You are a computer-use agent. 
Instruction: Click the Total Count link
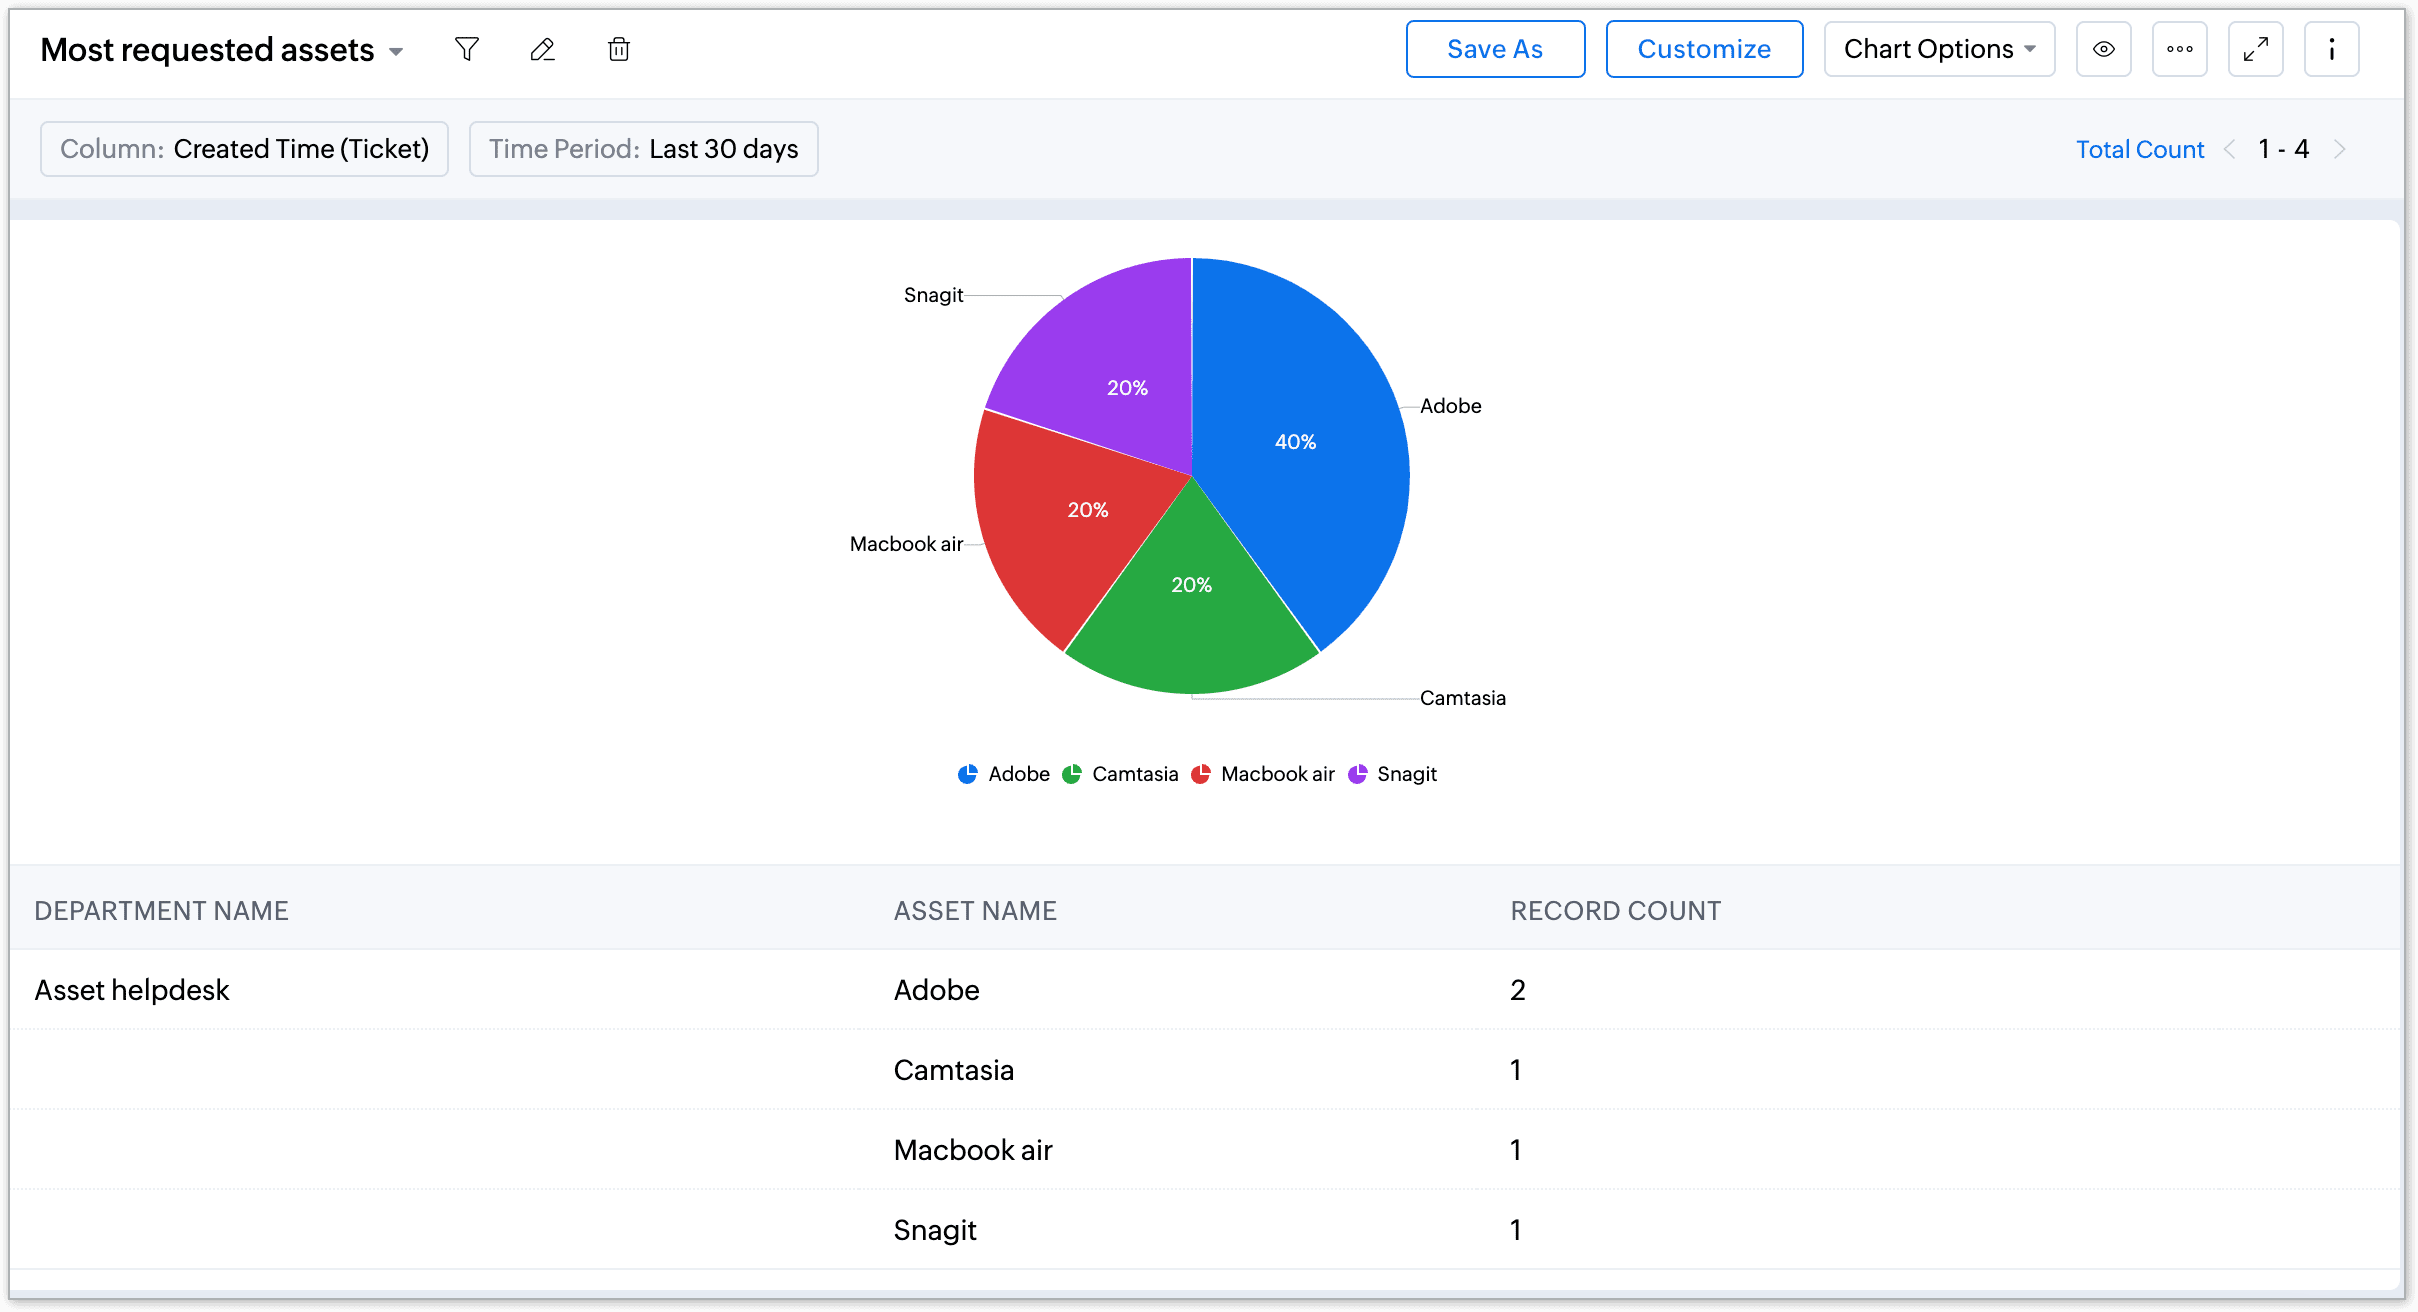pos(2139,150)
